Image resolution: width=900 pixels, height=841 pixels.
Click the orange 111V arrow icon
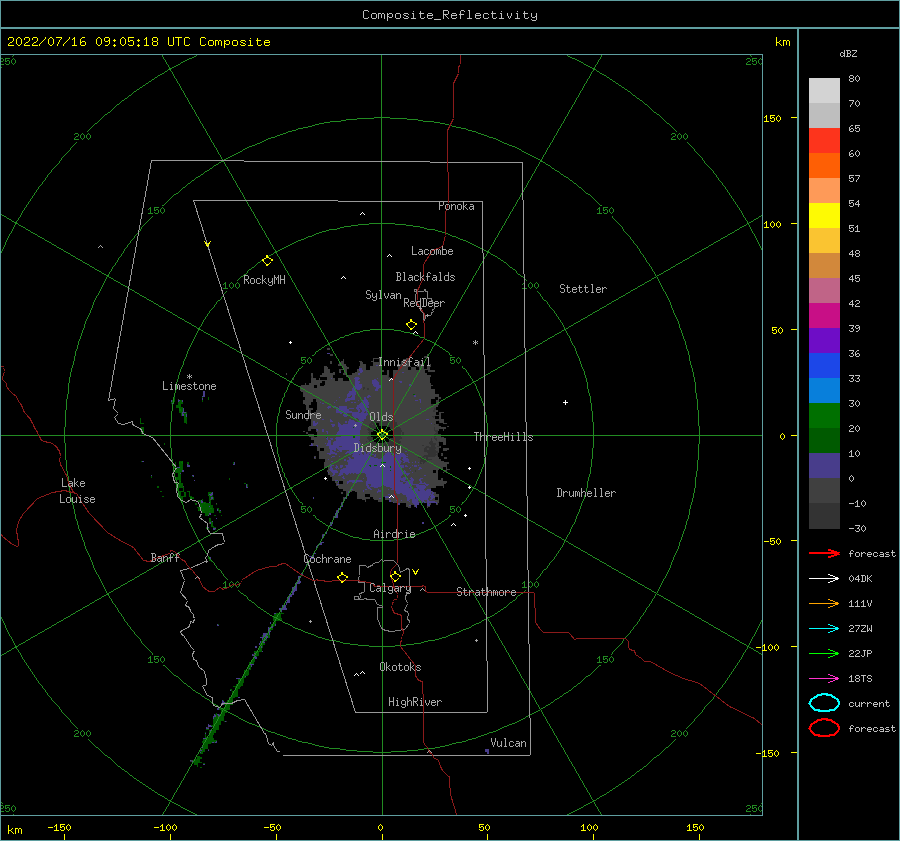(824, 603)
